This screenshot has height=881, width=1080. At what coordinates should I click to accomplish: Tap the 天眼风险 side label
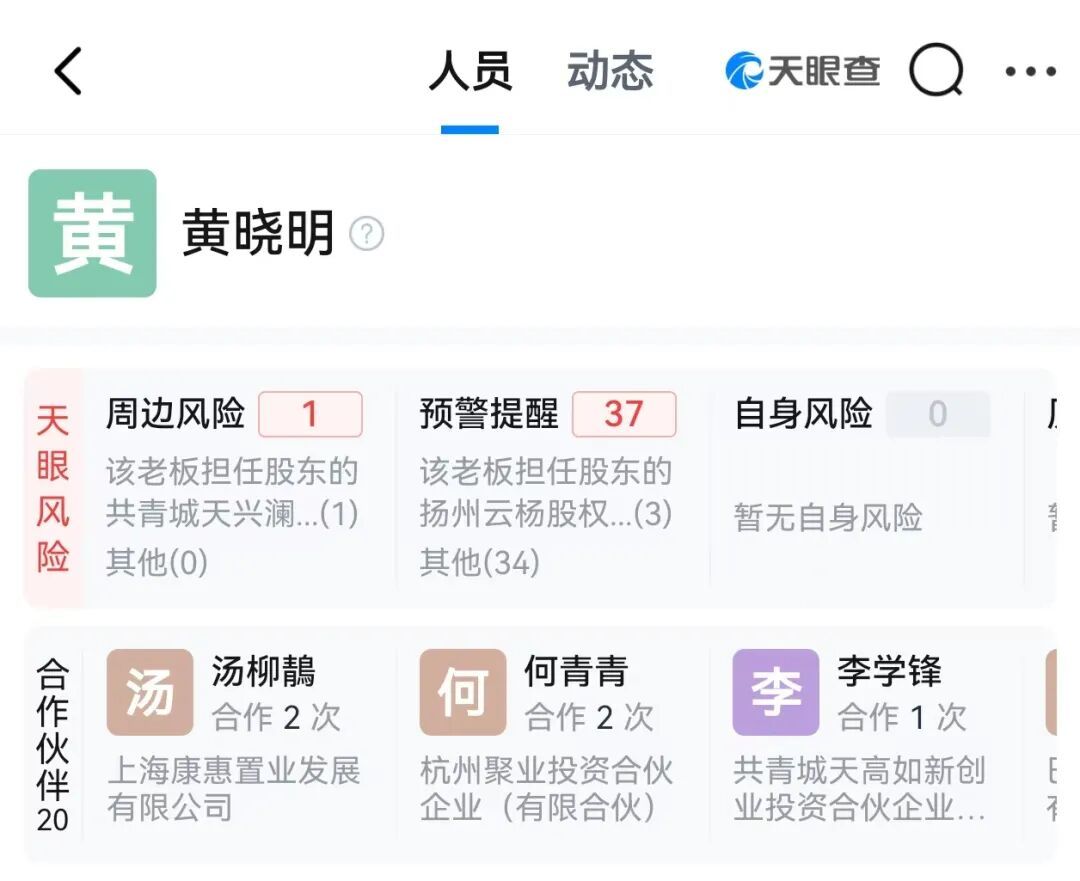click(53, 488)
